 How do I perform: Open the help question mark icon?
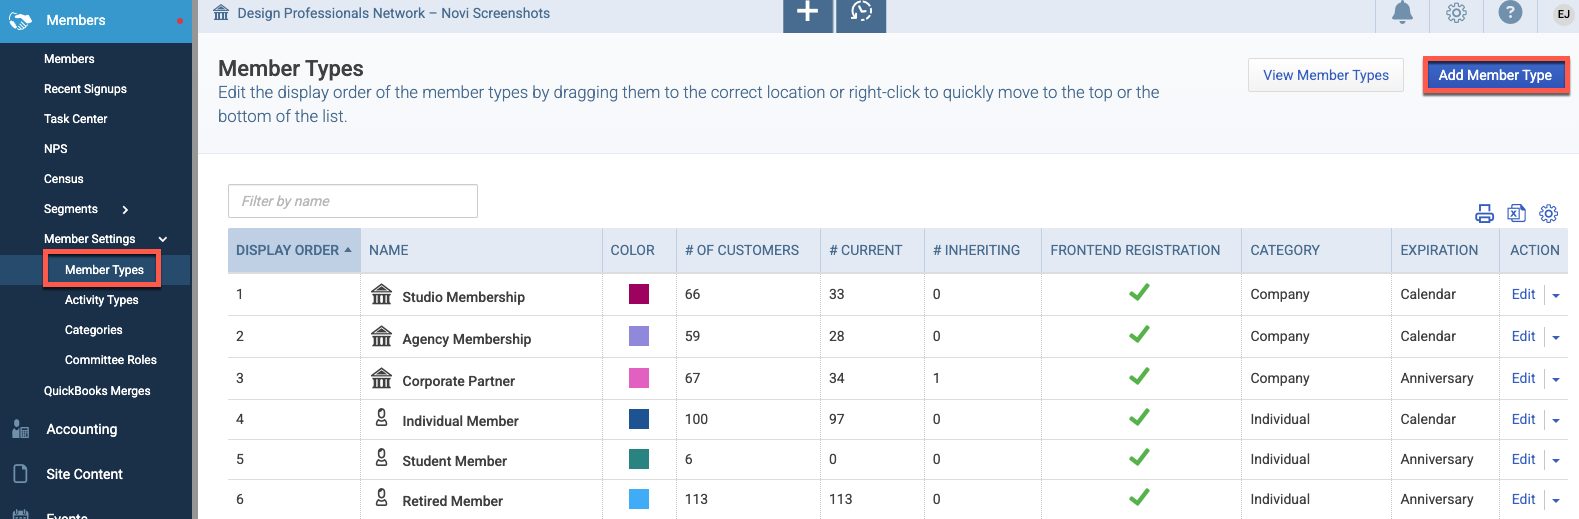1511,13
